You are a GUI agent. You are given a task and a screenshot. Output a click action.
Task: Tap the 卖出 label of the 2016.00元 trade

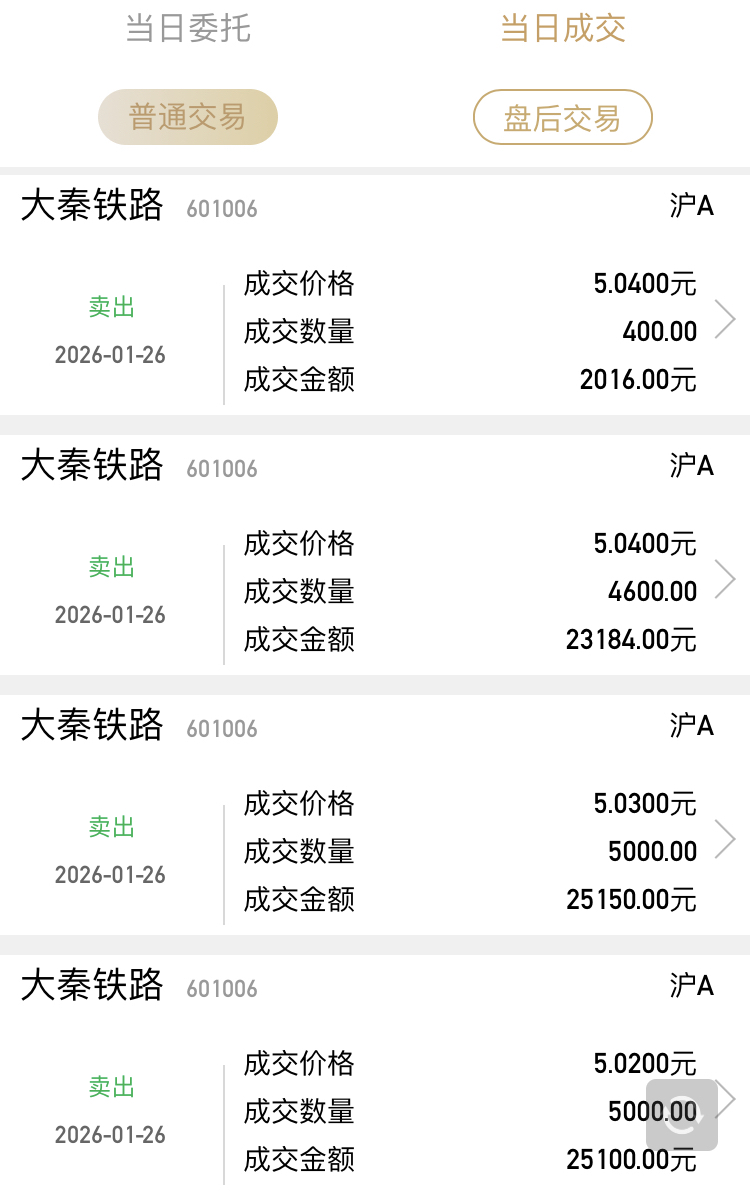(111, 307)
